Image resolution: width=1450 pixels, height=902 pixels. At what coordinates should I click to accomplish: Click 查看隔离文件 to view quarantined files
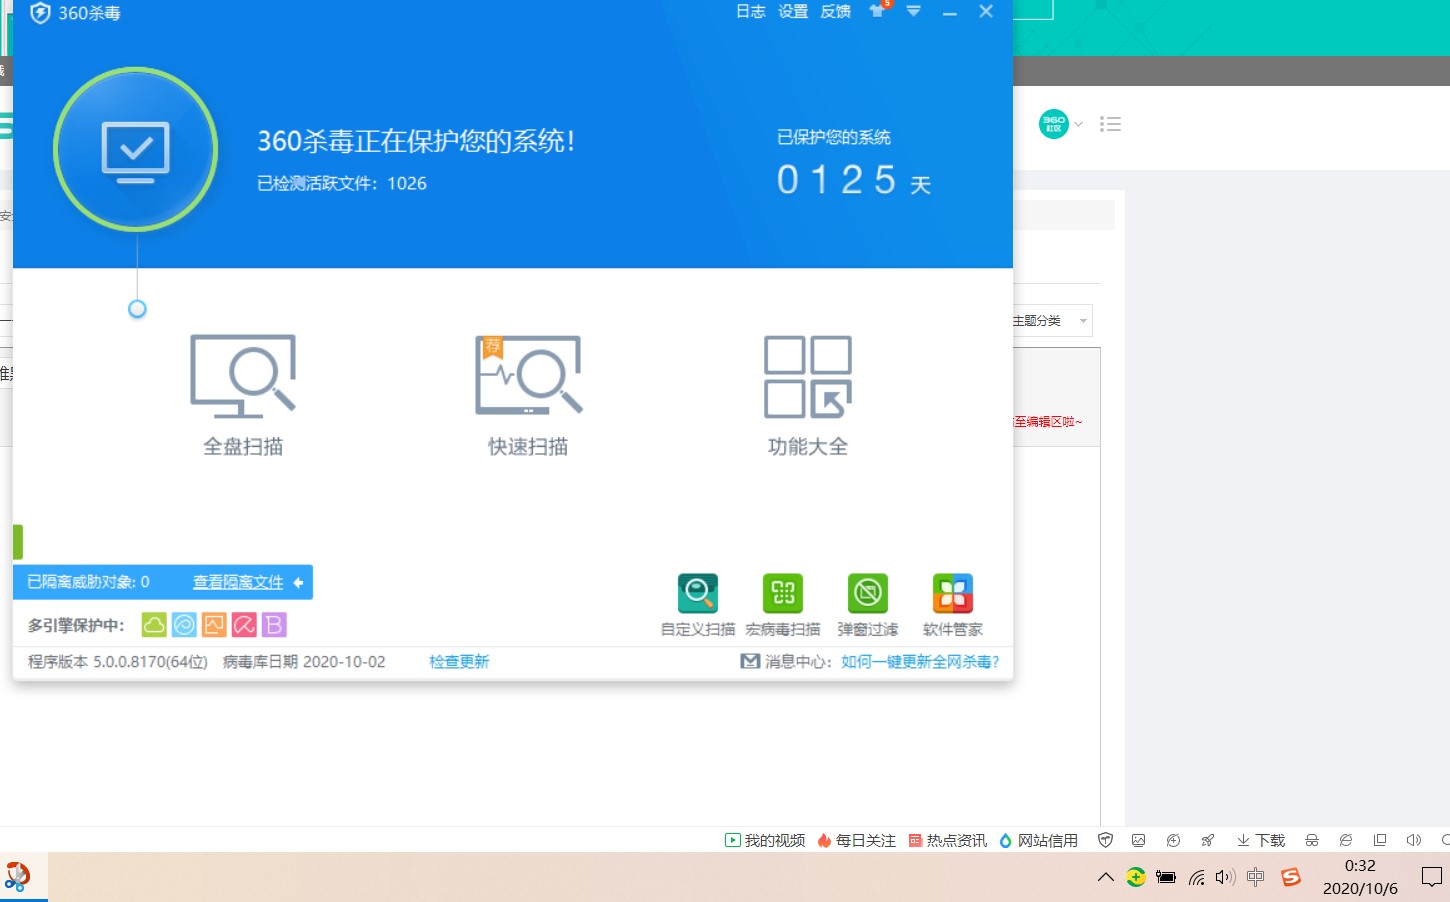click(x=238, y=582)
